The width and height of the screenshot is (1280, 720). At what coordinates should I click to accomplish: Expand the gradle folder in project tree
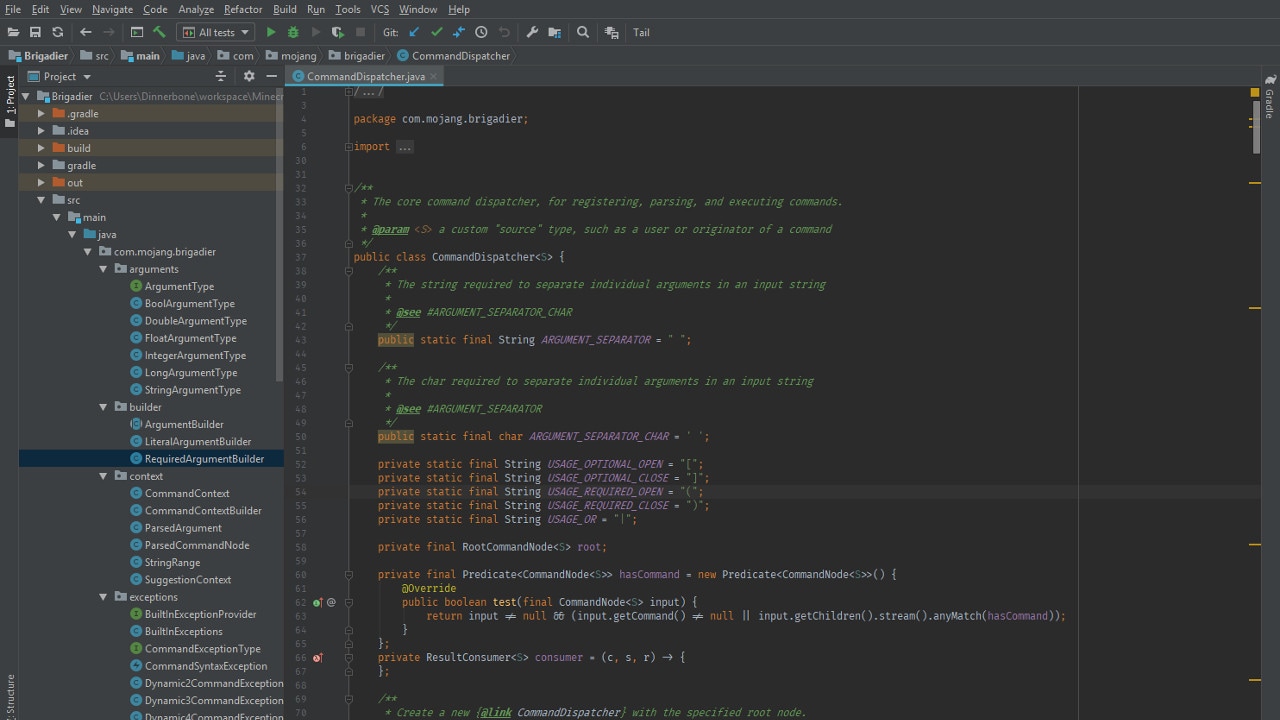point(41,165)
